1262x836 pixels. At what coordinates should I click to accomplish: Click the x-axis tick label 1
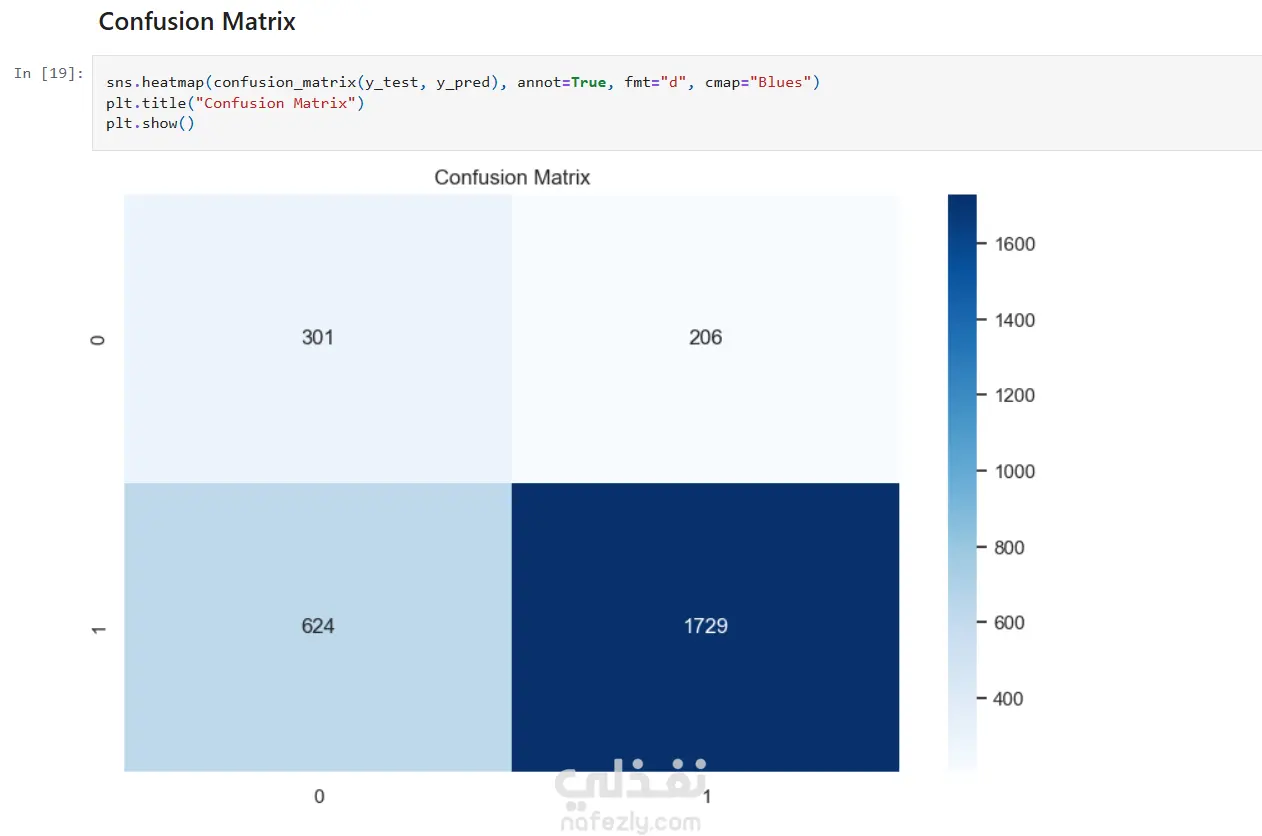click(706, 797)
